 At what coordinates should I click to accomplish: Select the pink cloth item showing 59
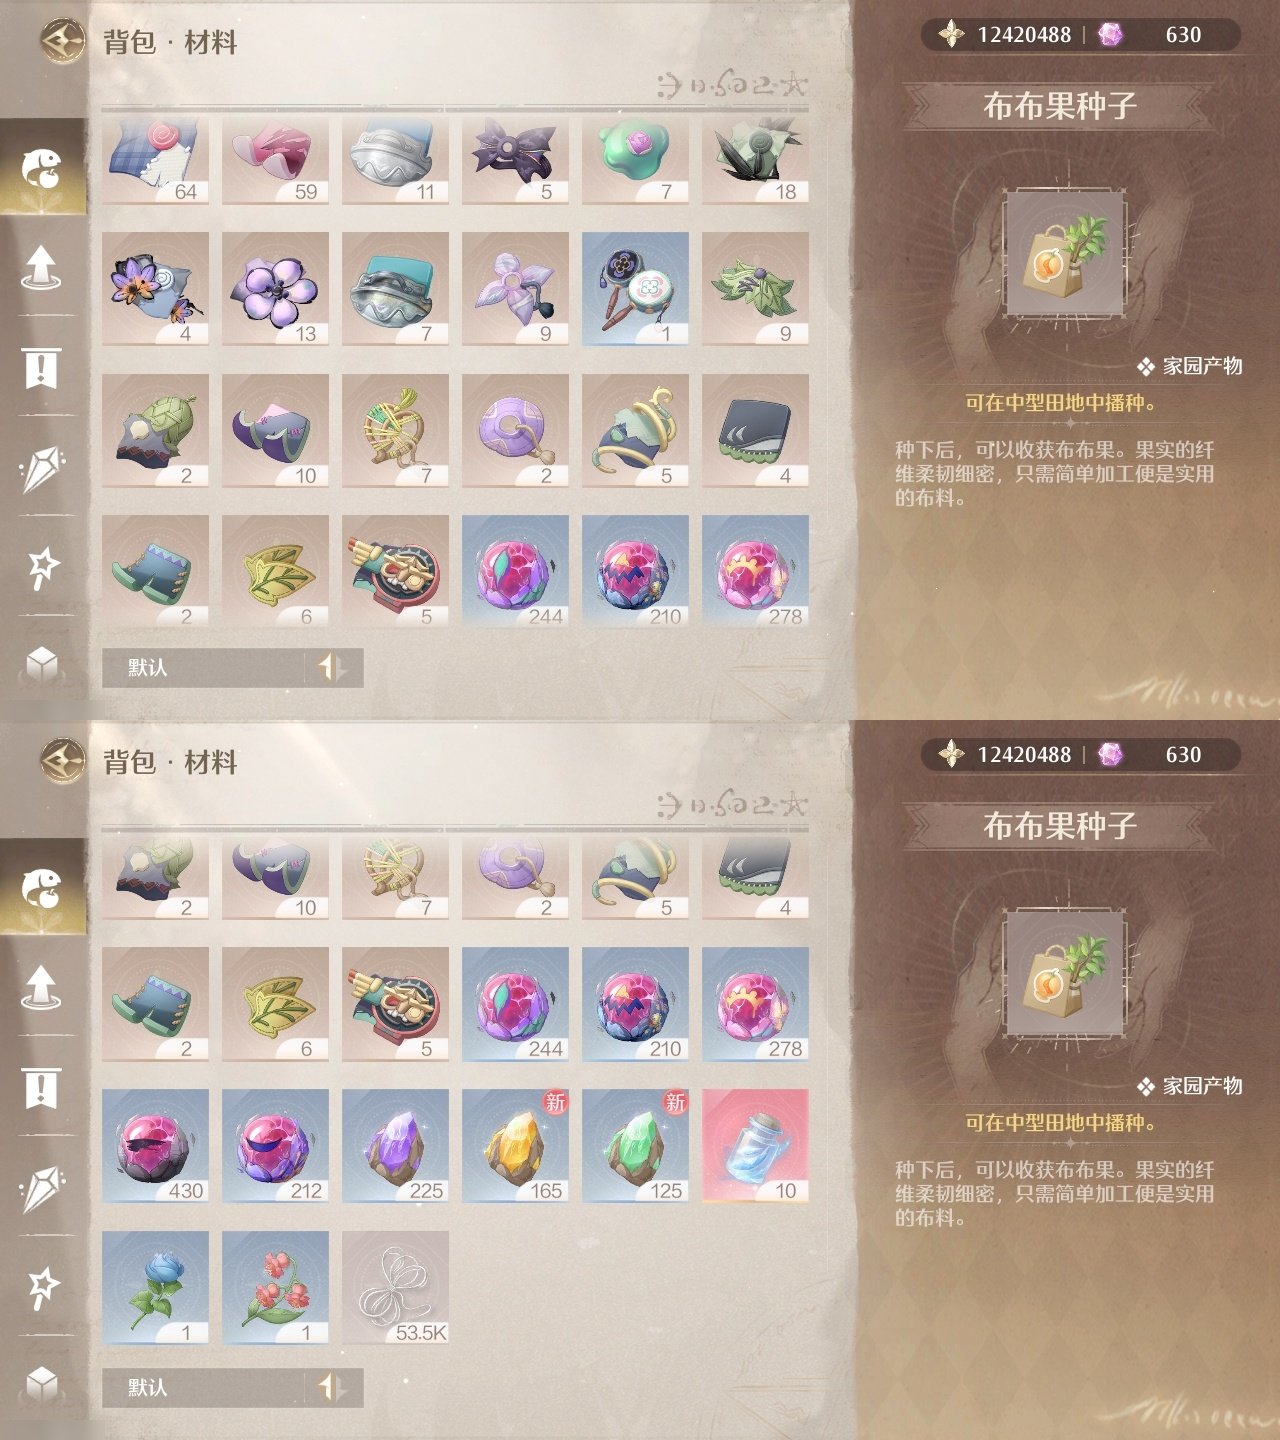point(275,161)
